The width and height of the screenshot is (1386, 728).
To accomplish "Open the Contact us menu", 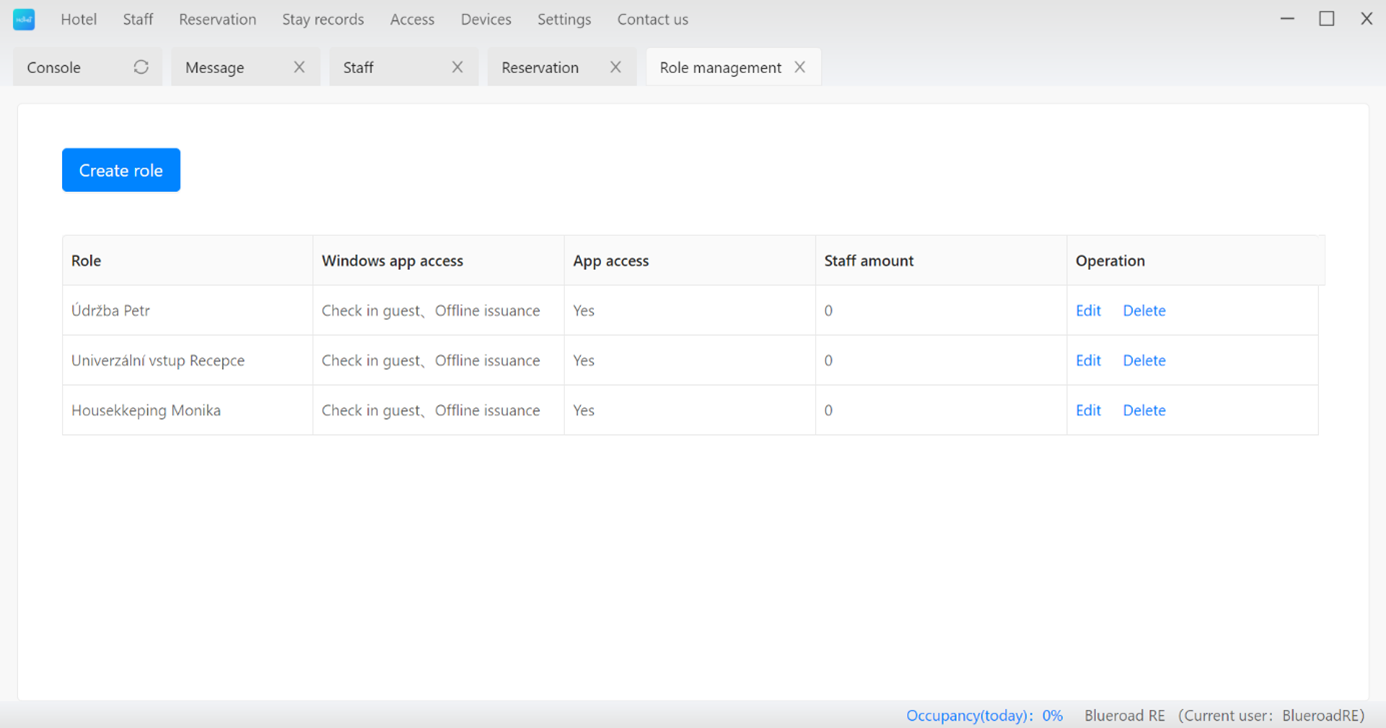I will 652,19.
